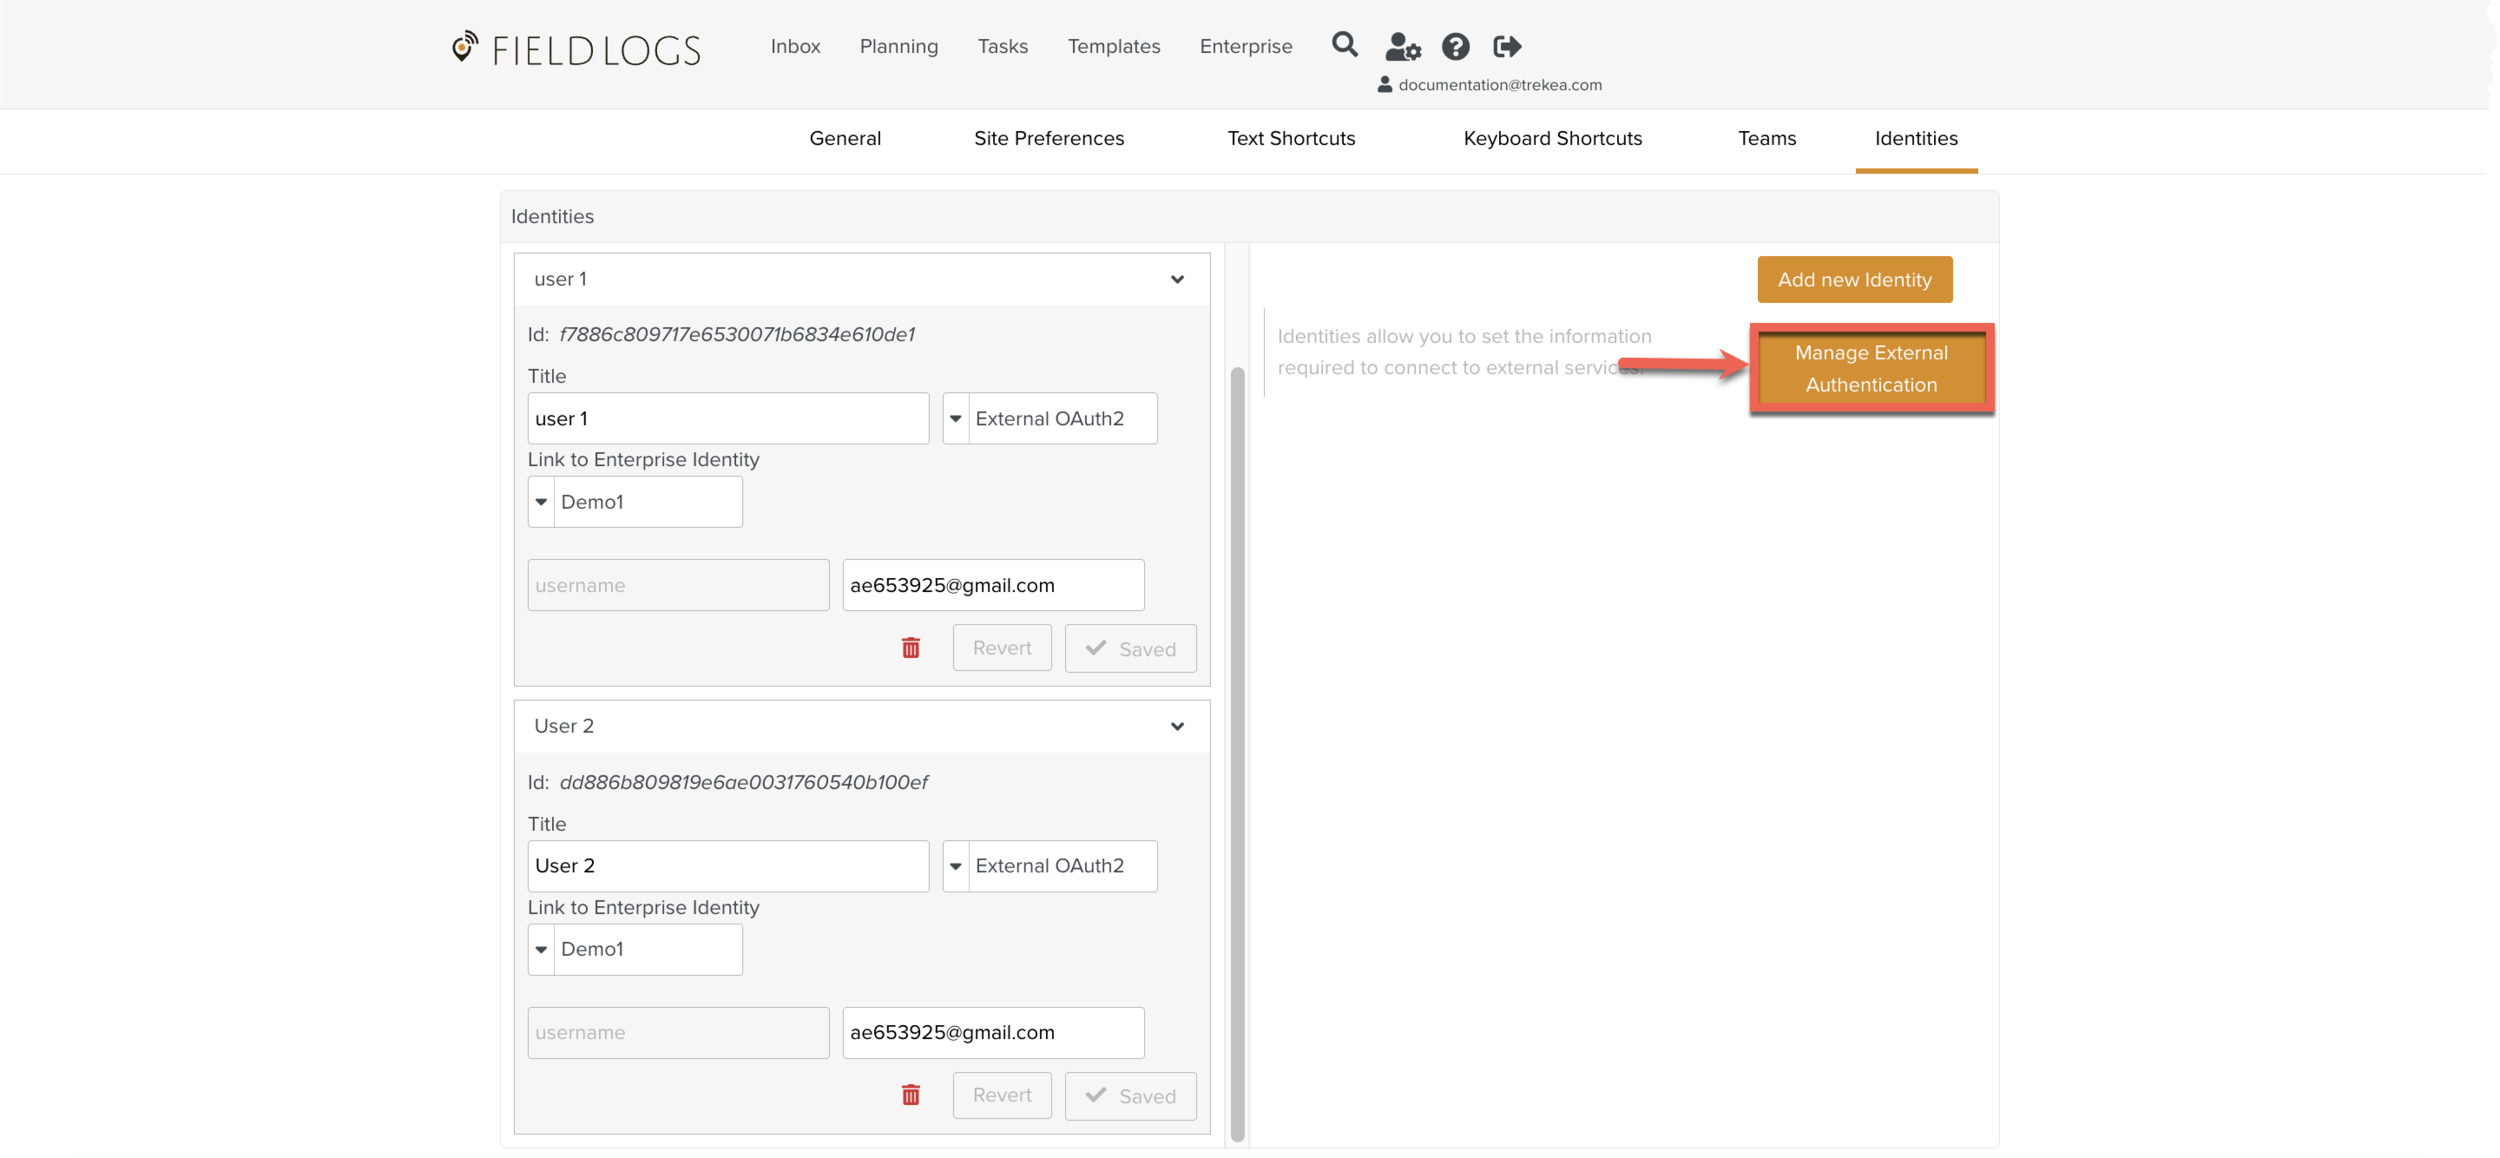Open user 1 External OAuth2 dropdown
Viewport: 2500px width, 1158px height.
point(956,418)
